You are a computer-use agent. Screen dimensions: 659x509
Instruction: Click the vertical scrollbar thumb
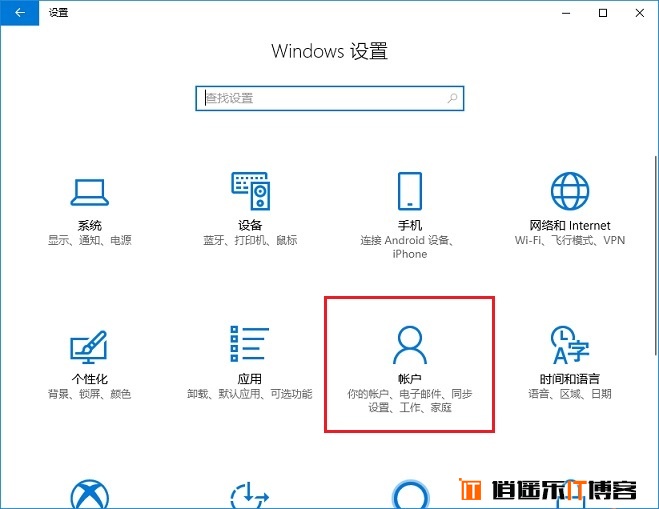click(656, 256)
